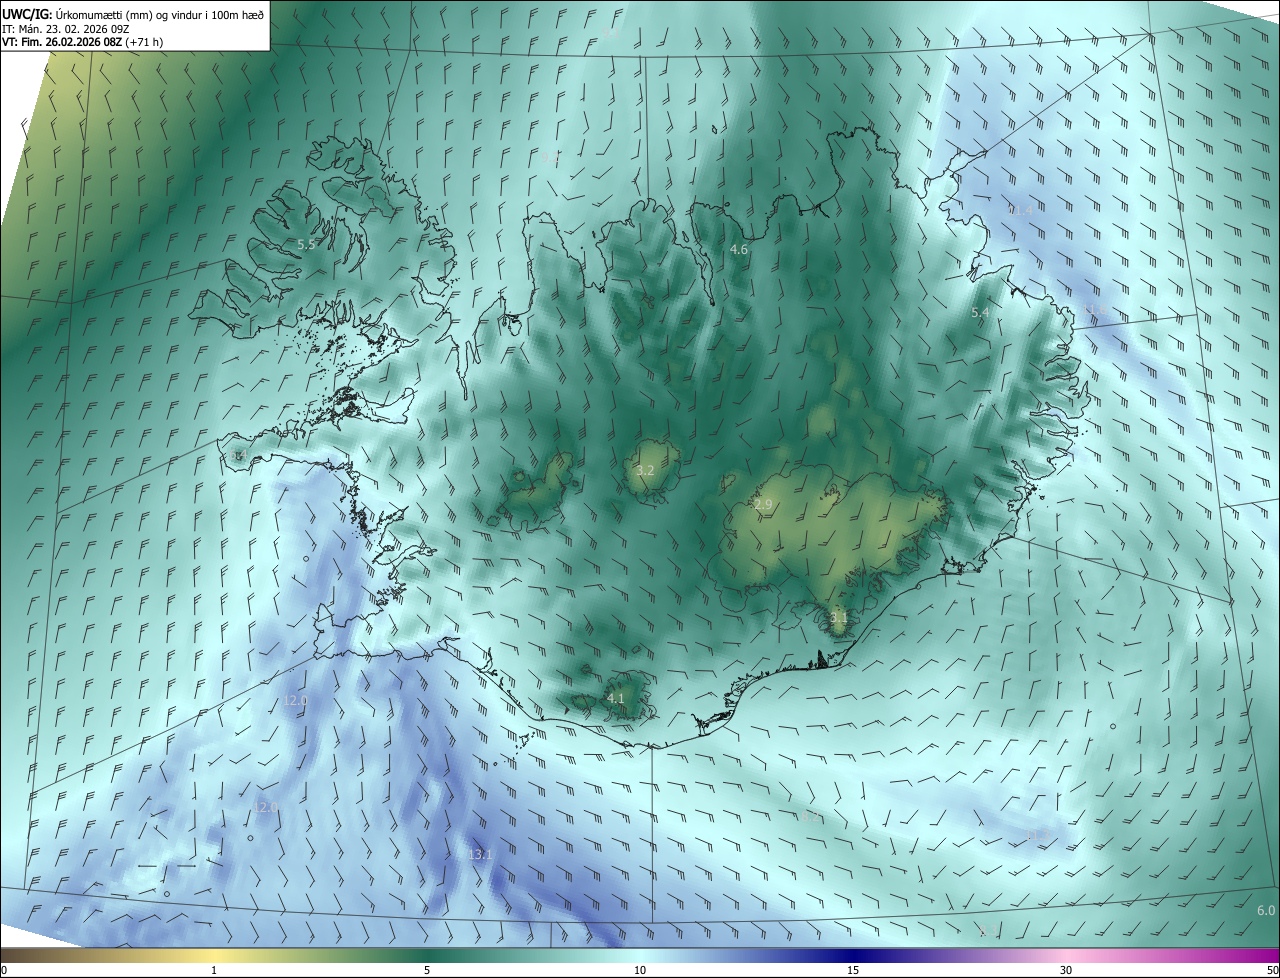Click the 5.4 value in northeast Iceland
The height and width of the screenshot is (978, 1280).
coord(980,313)
